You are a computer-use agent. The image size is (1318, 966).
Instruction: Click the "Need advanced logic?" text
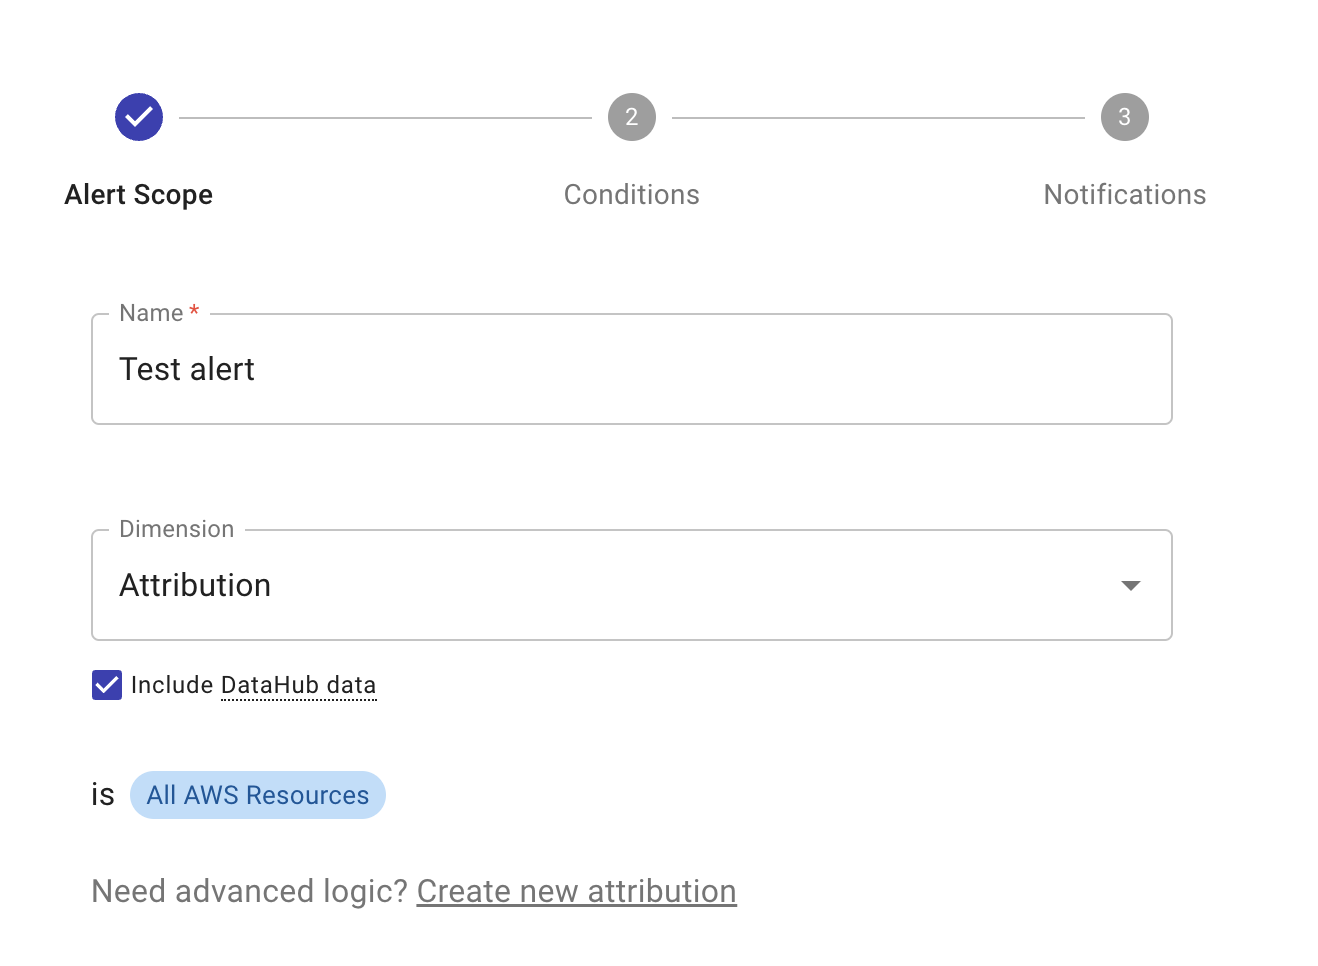(x=250, y=891)
